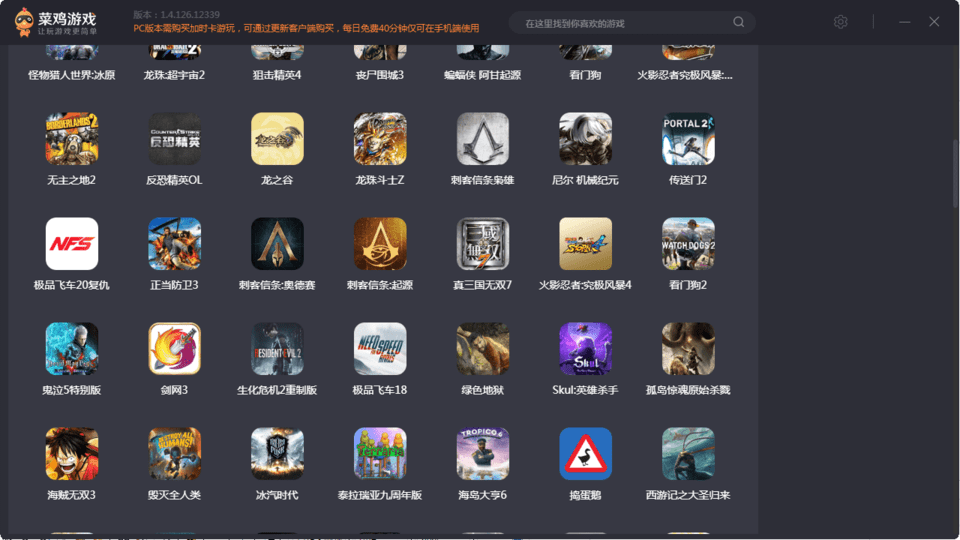Open 真三国无双7 game icon
The image size is (960, 540).
click(482, 244)
